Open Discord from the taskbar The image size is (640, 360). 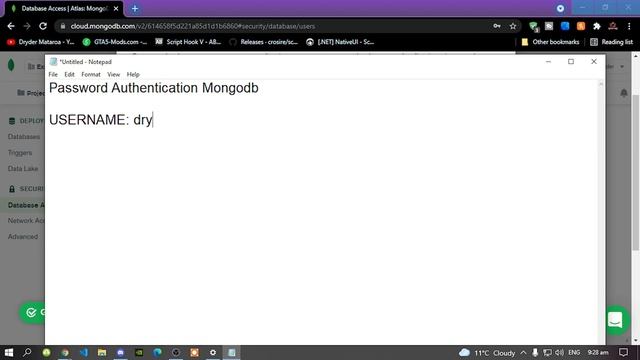pyautogui.click(x=120, y=353)
